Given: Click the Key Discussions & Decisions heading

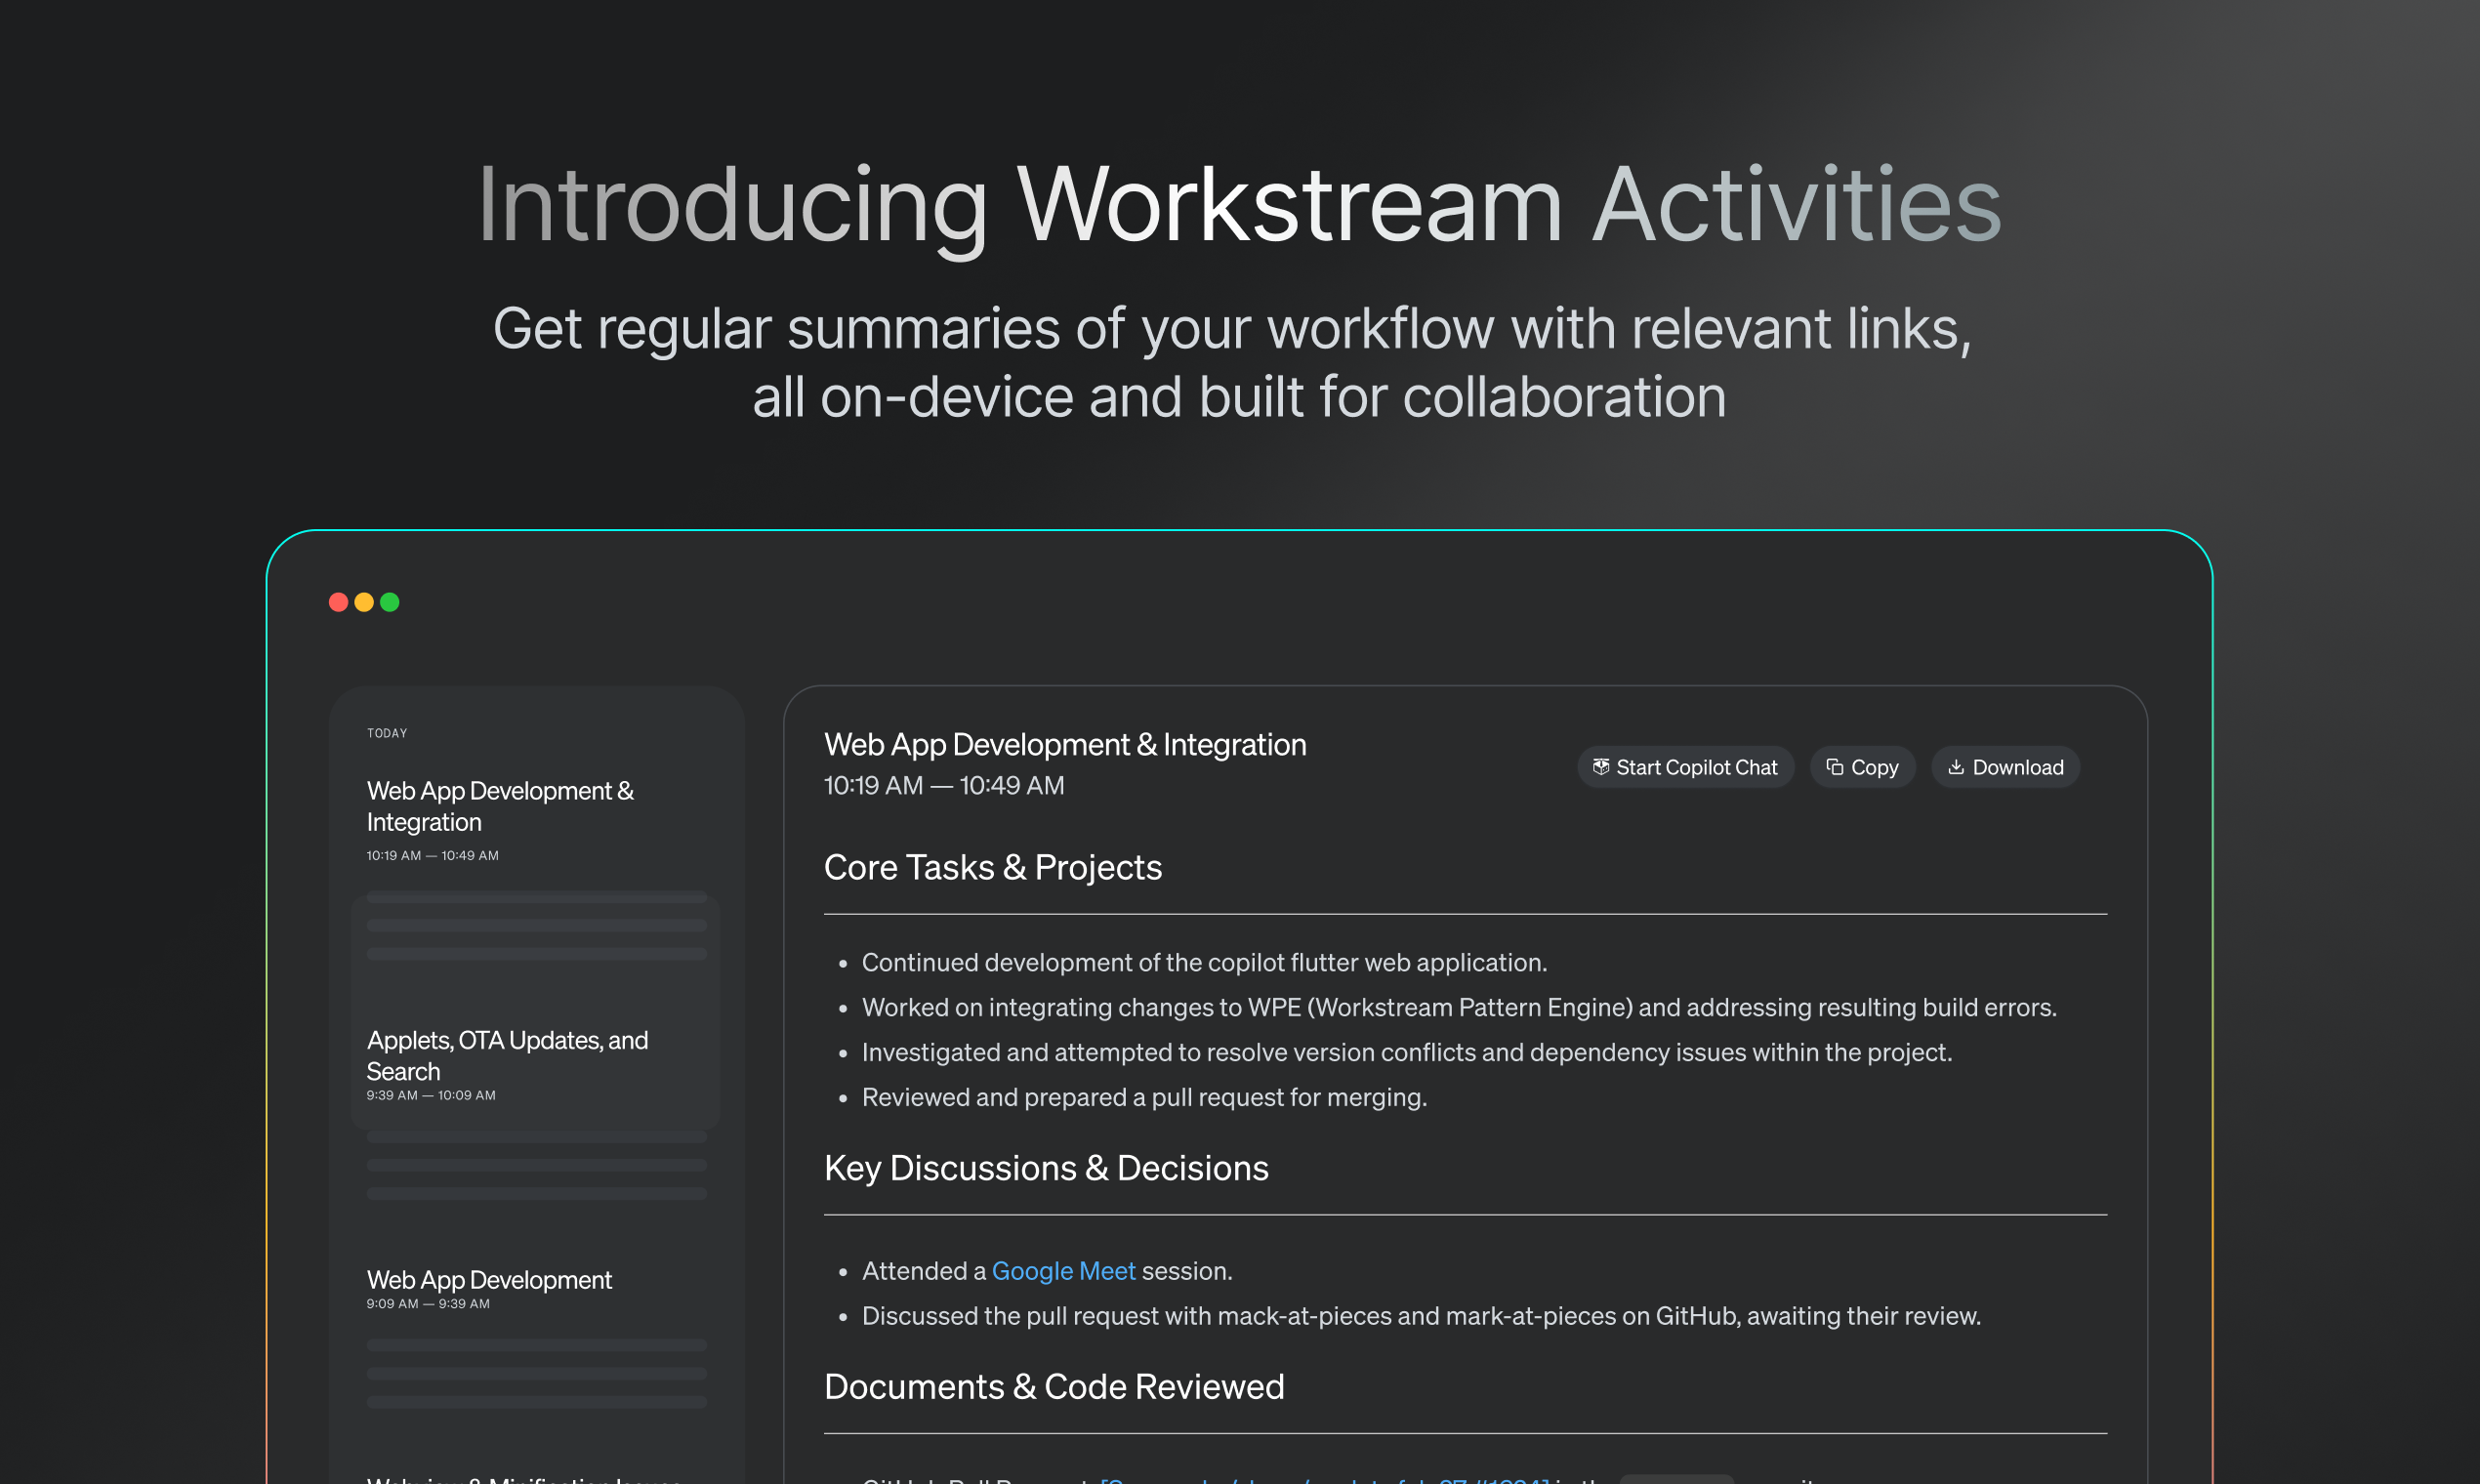Looking at the screenshot, I should [x=1046, y=1168].
